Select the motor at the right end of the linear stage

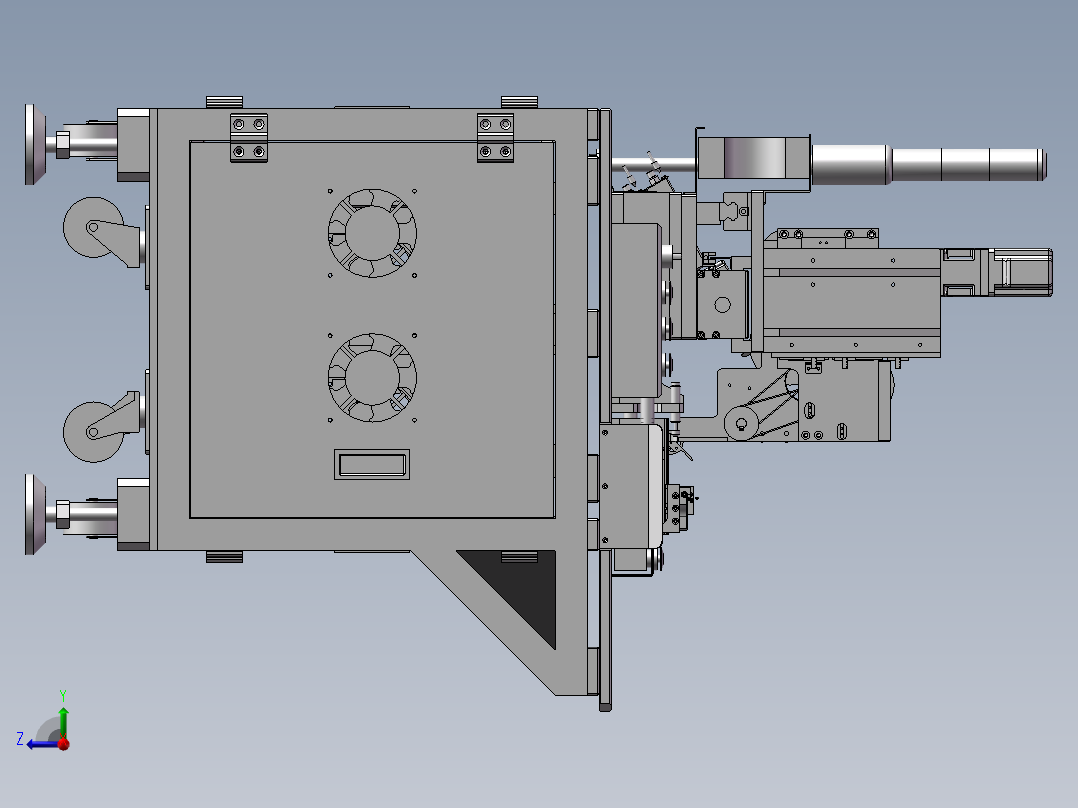pos(1021,272)
